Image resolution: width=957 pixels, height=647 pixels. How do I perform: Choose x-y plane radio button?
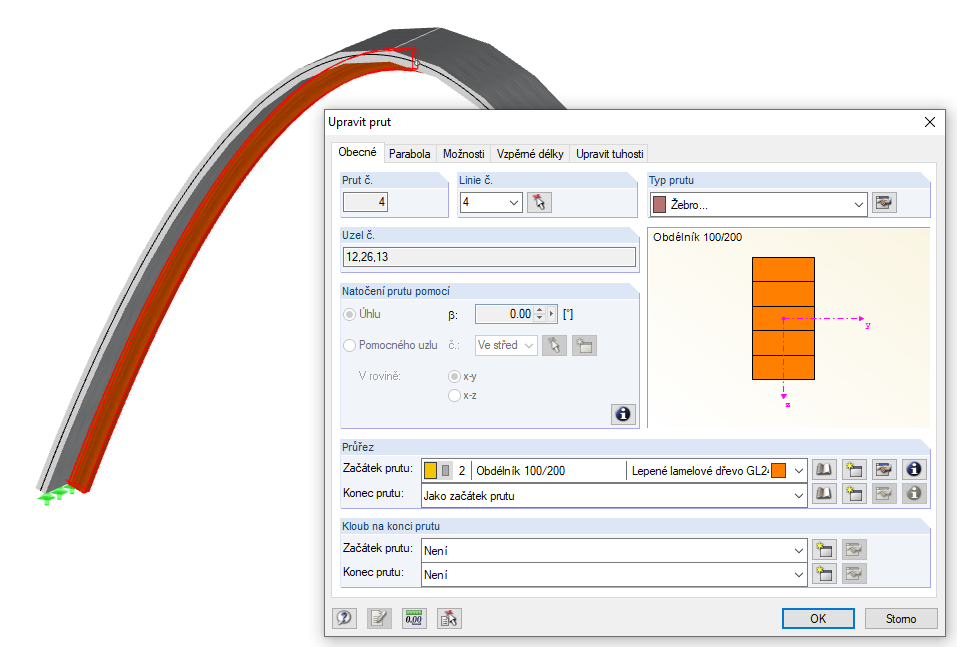pos(454,377)
